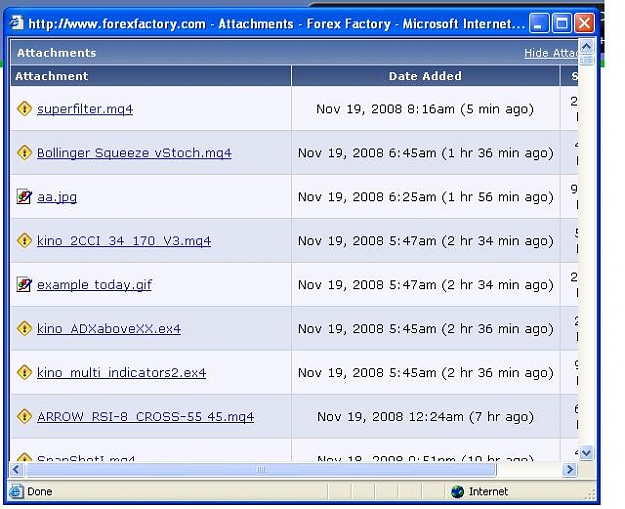Click the page icon next to Done
625x509 pixels.
[x=16, y=491]
